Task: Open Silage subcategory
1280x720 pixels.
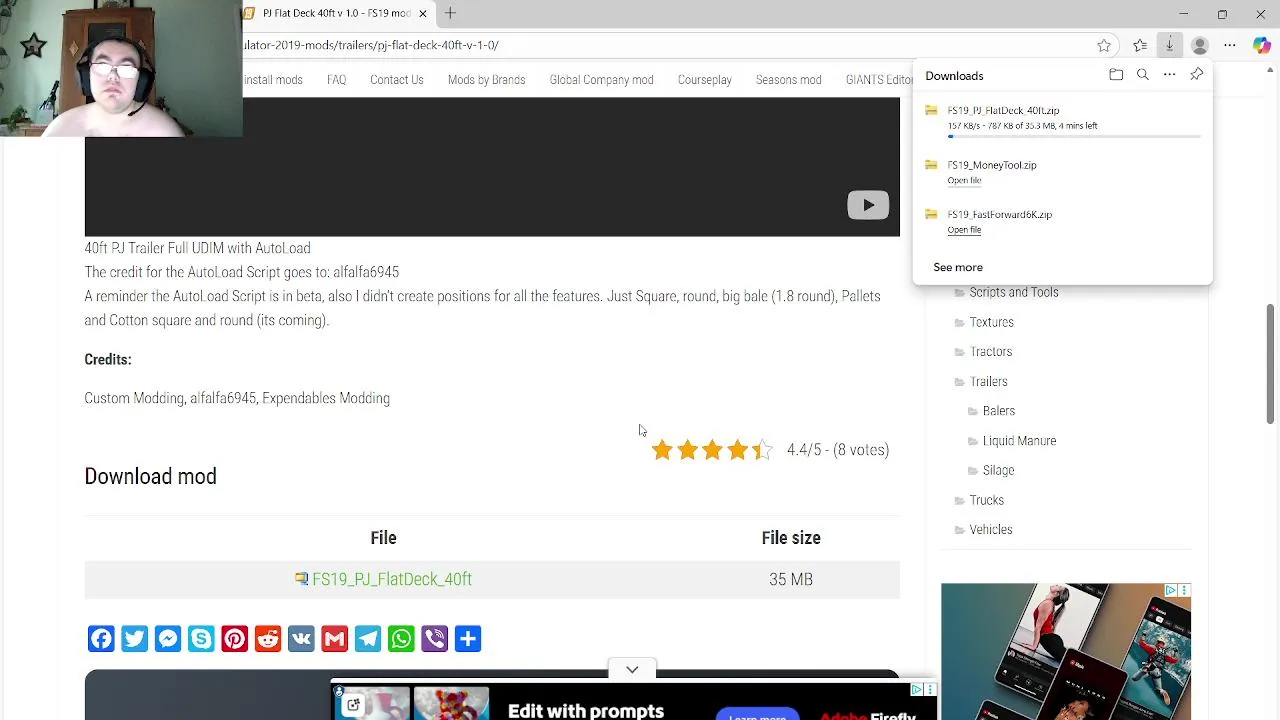Action: (x=998, y=470)
